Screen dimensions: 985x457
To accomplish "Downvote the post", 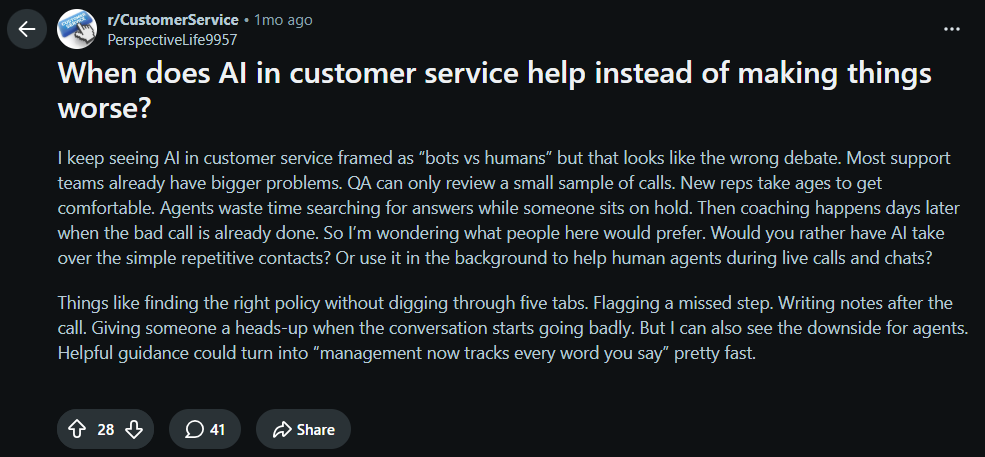I will (134, 429).
